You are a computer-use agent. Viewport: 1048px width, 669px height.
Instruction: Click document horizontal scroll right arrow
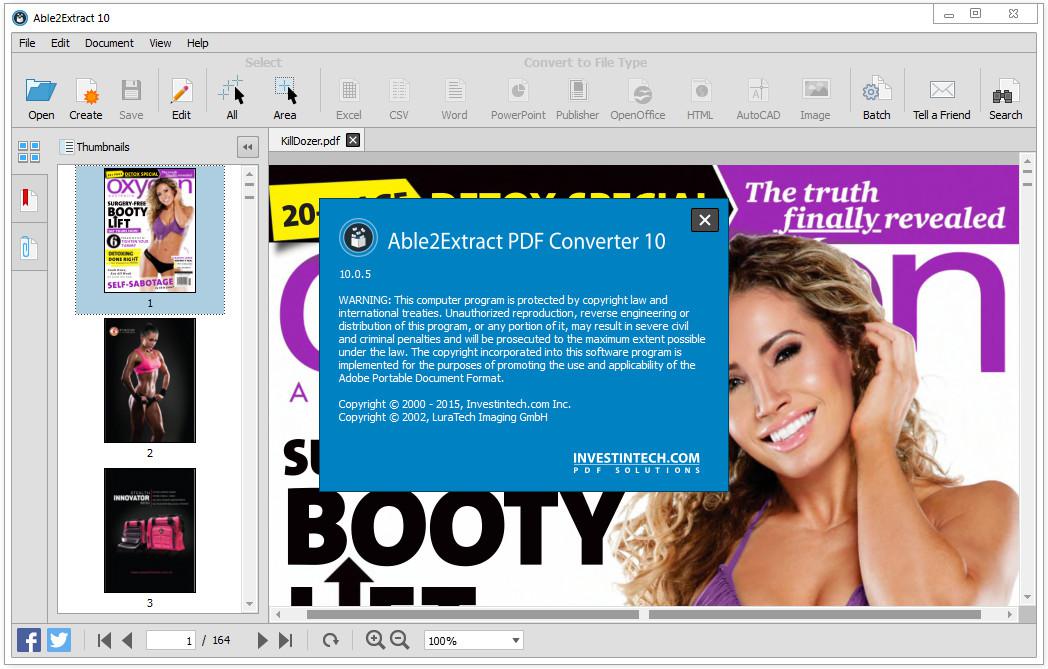point(1010,614)
